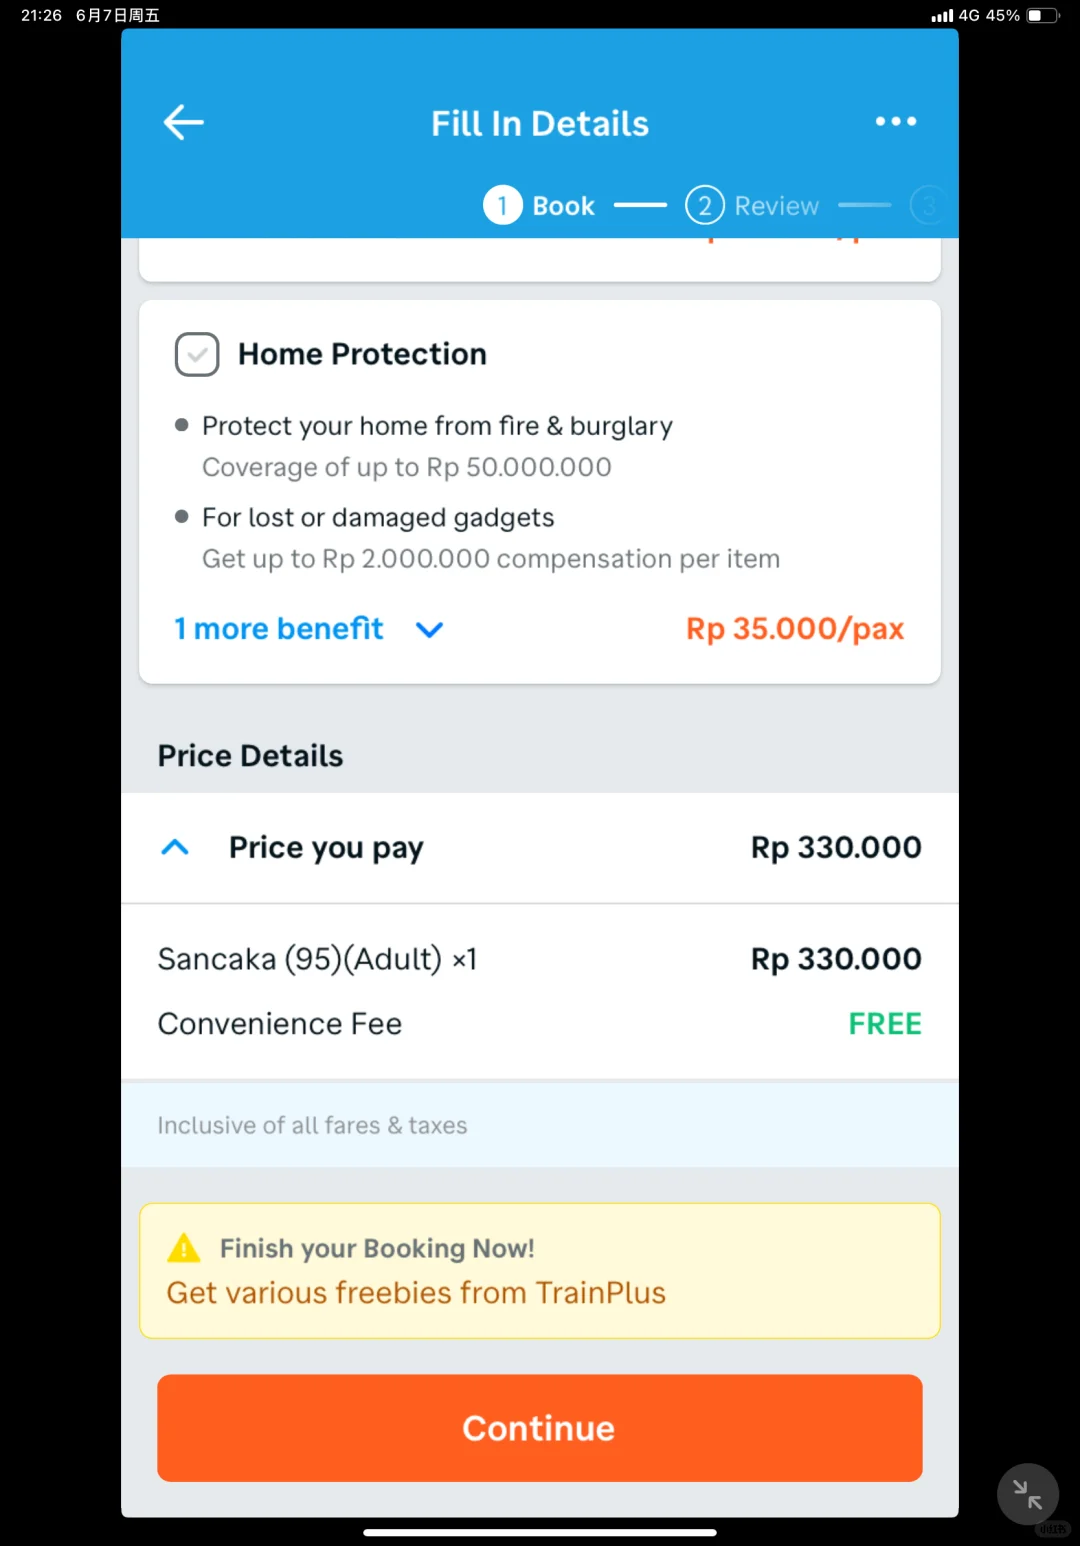Screen dimensions: 1080x1546
Task: Tap the minimize arrows floating icon
Action: 1028,1494
